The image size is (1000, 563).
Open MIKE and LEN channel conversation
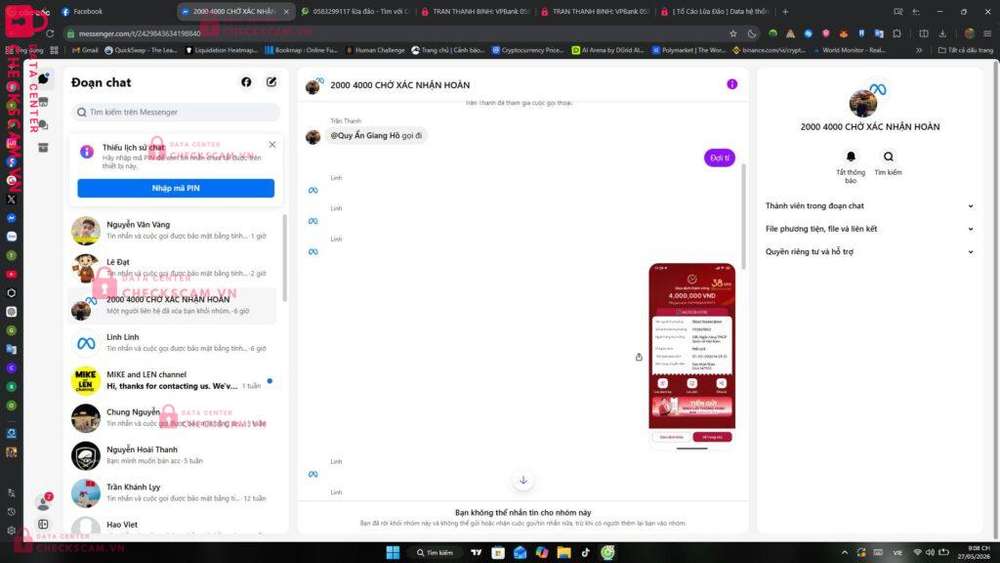pos(173,381)
